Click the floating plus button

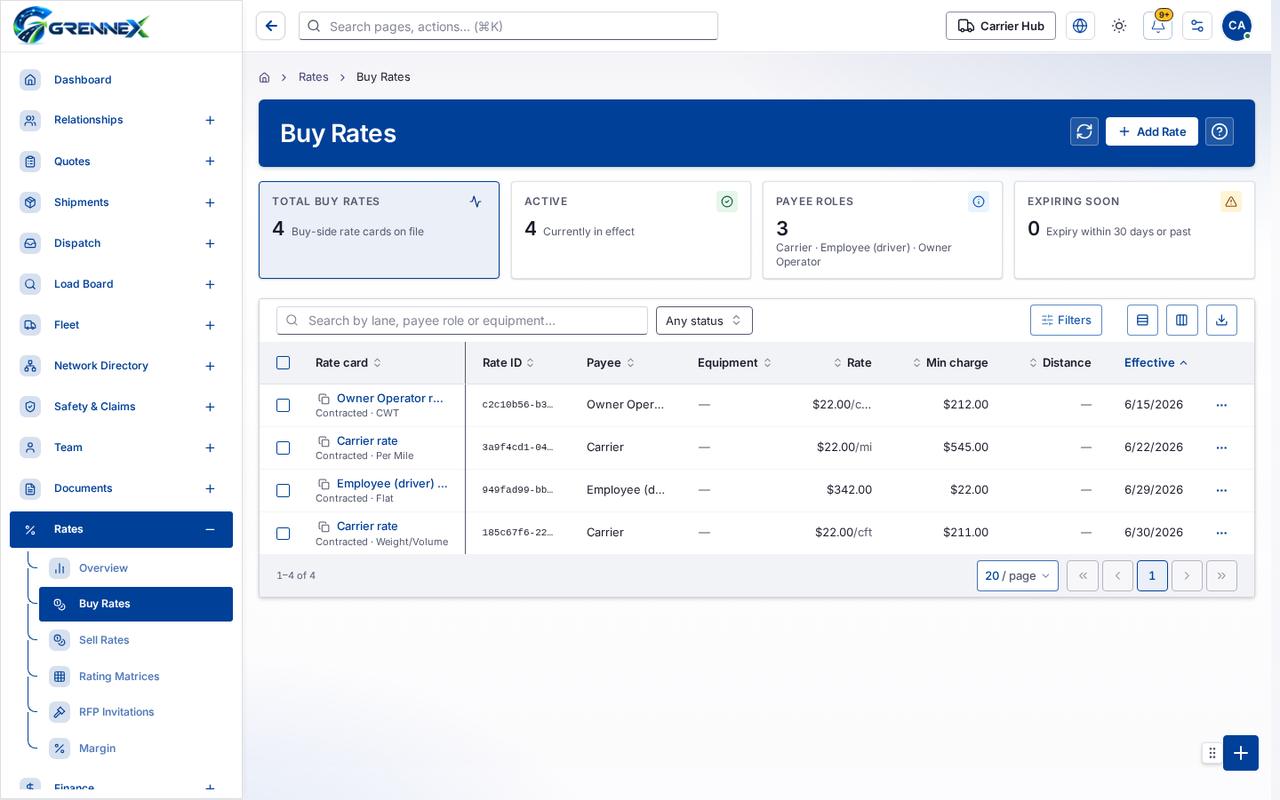(1240, 753)
